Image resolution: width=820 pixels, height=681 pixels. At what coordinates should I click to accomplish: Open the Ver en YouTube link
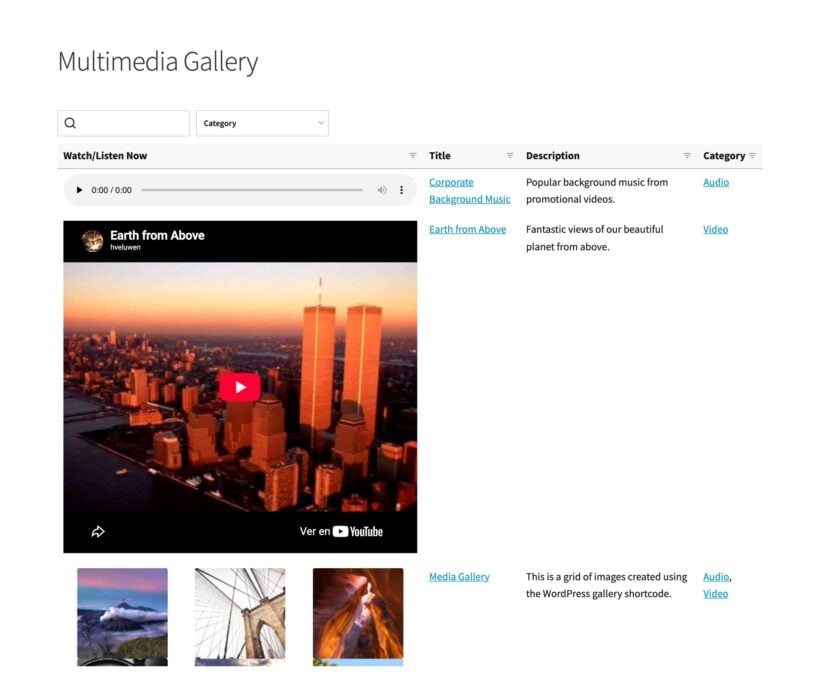[341, 532]
